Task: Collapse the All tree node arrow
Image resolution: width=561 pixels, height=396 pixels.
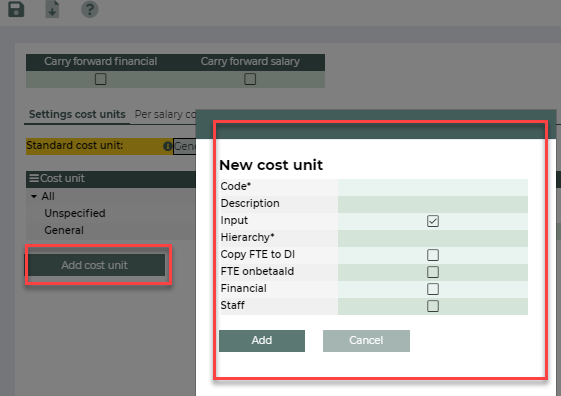Action: point(34,196)
